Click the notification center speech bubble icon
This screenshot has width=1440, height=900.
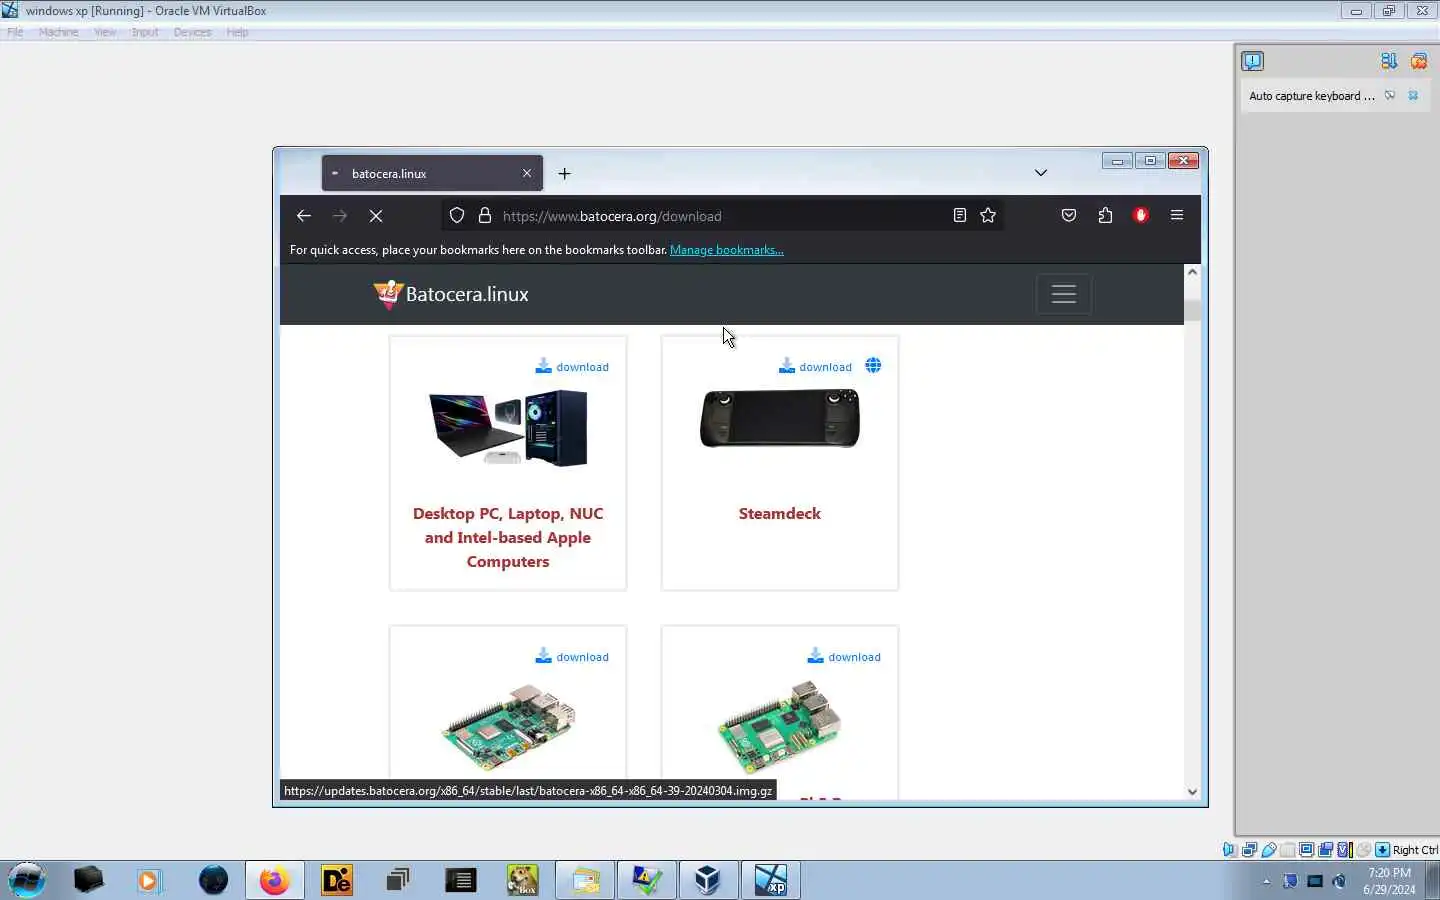click(x=1252, y=61)
